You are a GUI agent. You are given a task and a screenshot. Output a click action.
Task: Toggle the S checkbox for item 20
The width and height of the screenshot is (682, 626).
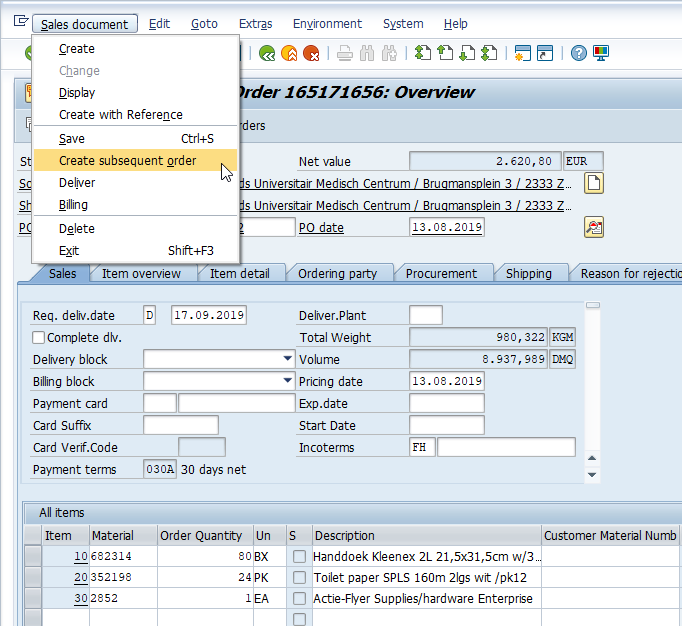click(x=299, y=577)
